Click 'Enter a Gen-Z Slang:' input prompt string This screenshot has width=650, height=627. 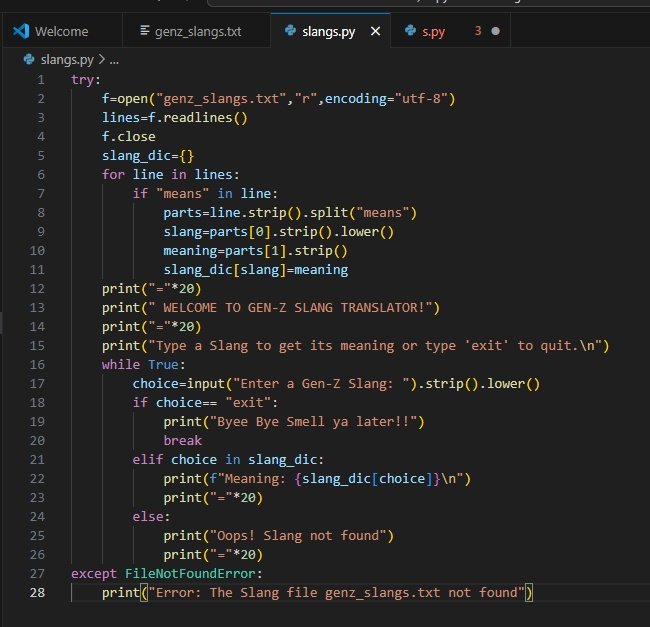321,384
